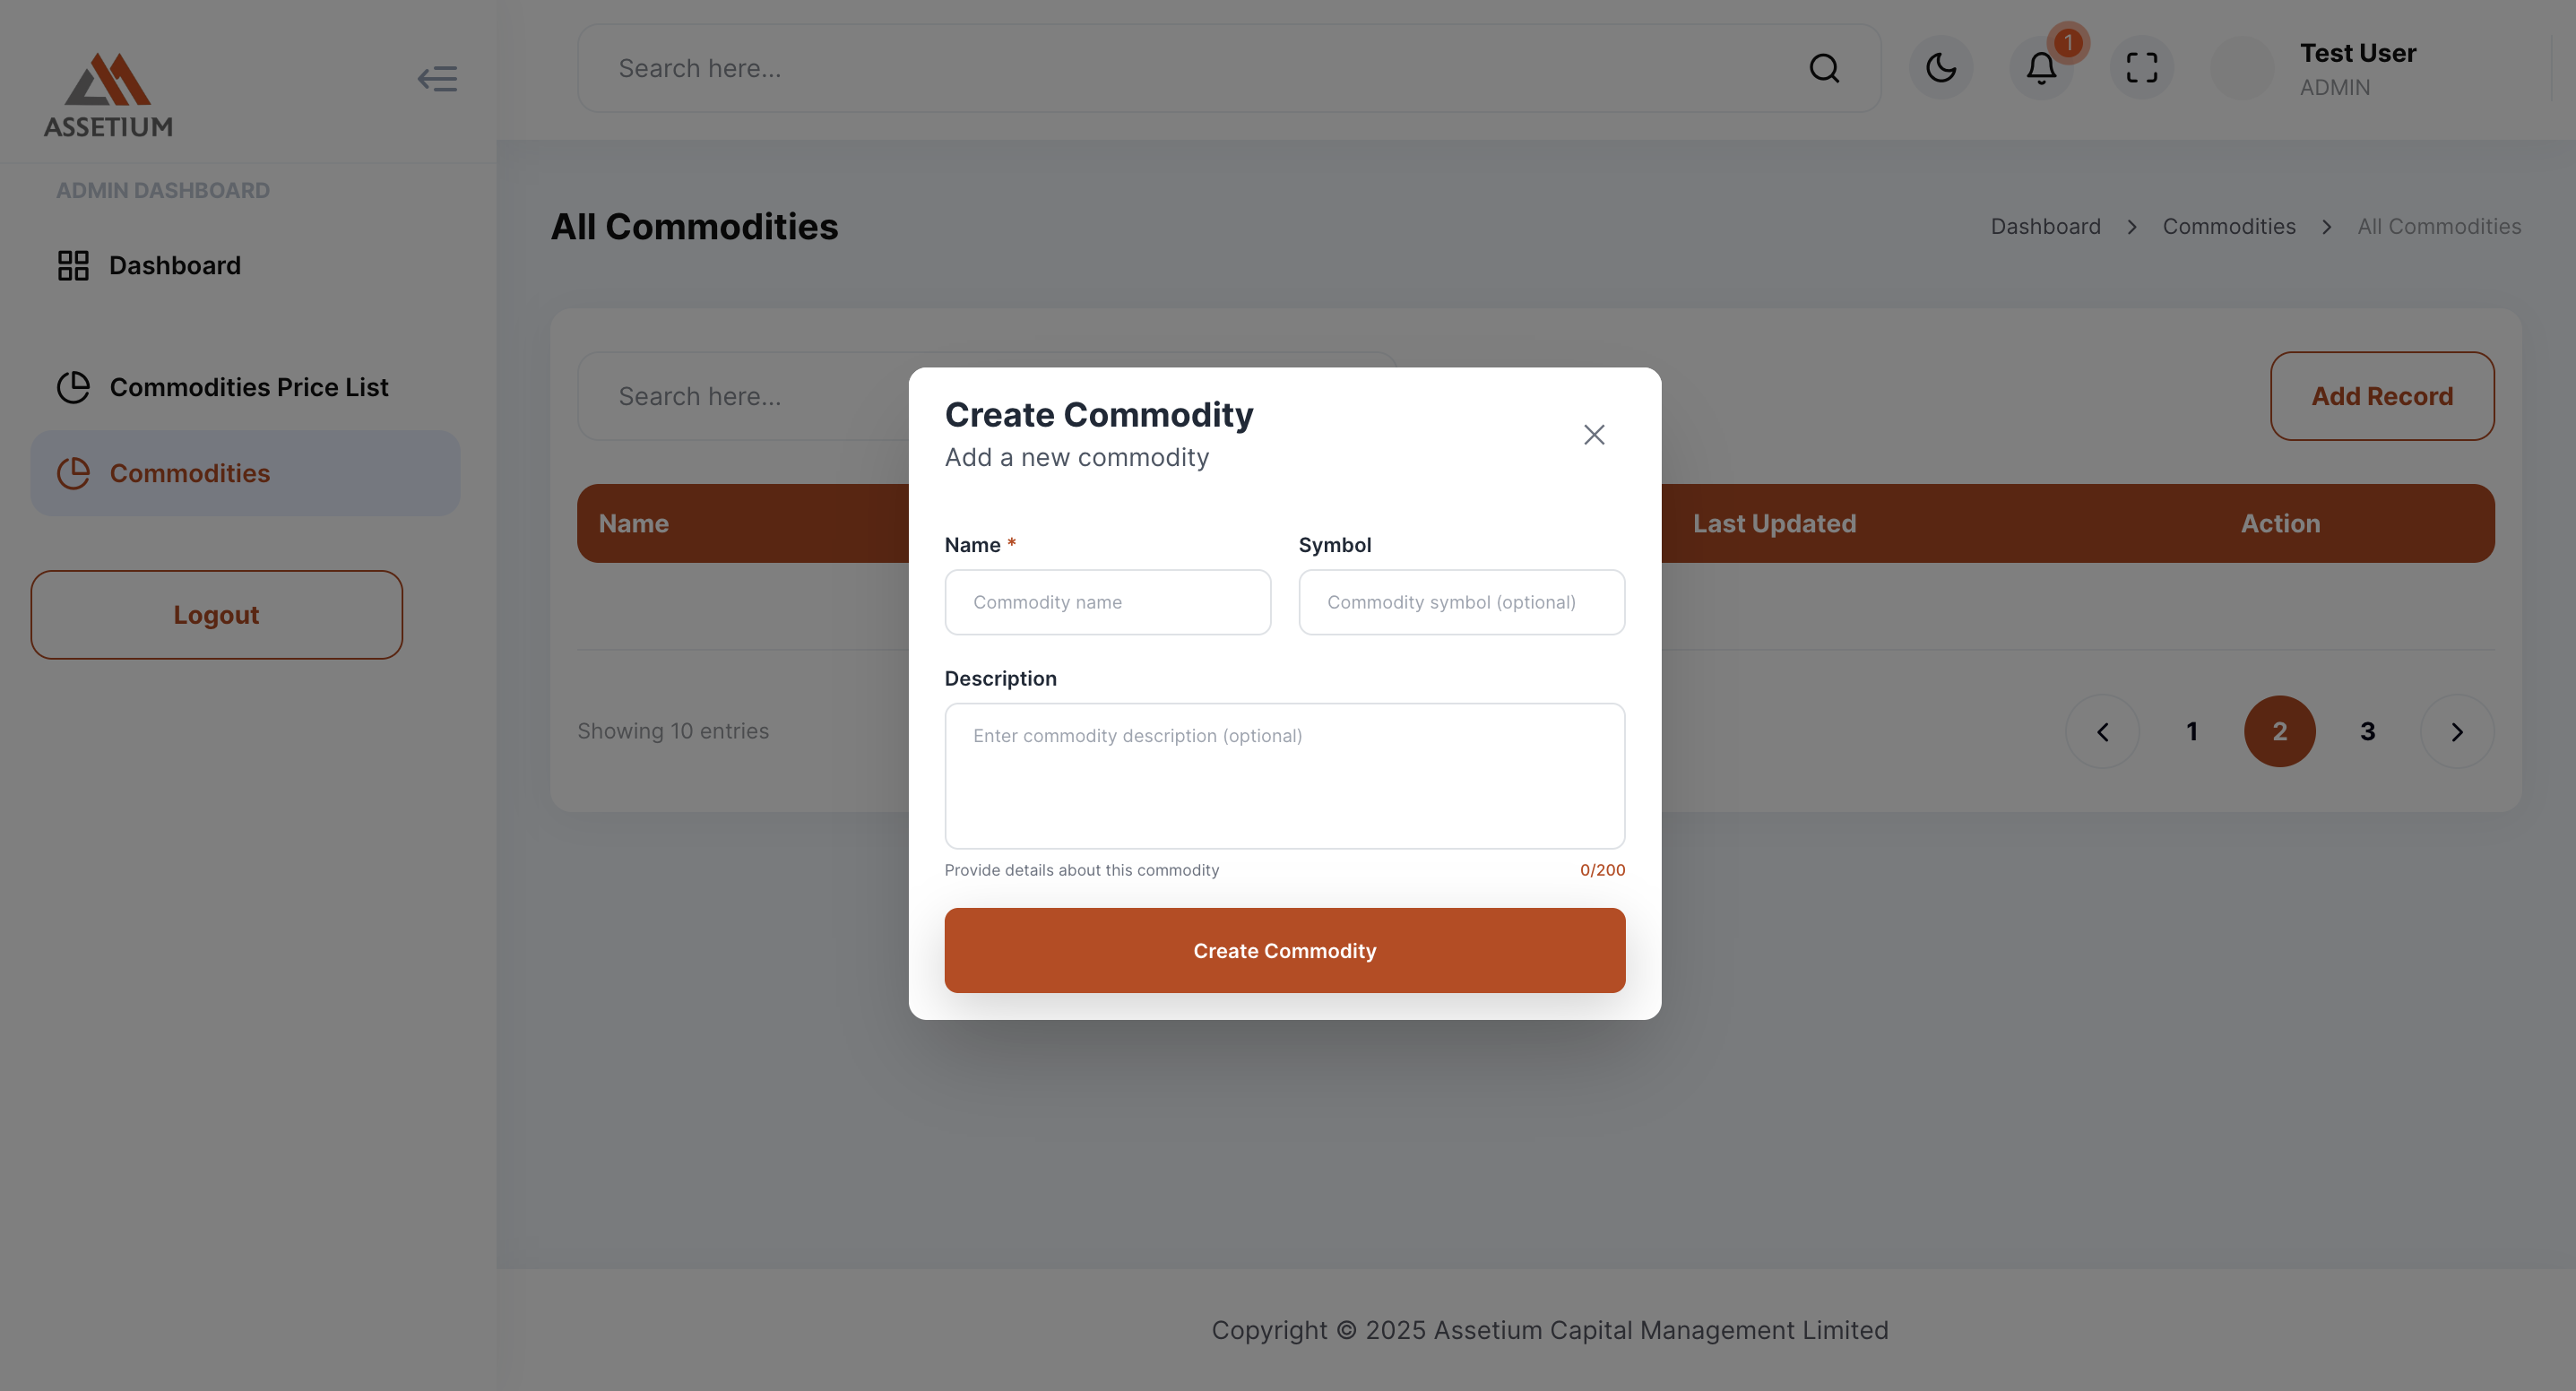Click the Assetium logo
The width and height of the screenshot is (2576, 1391).
(x=108, y=95)
